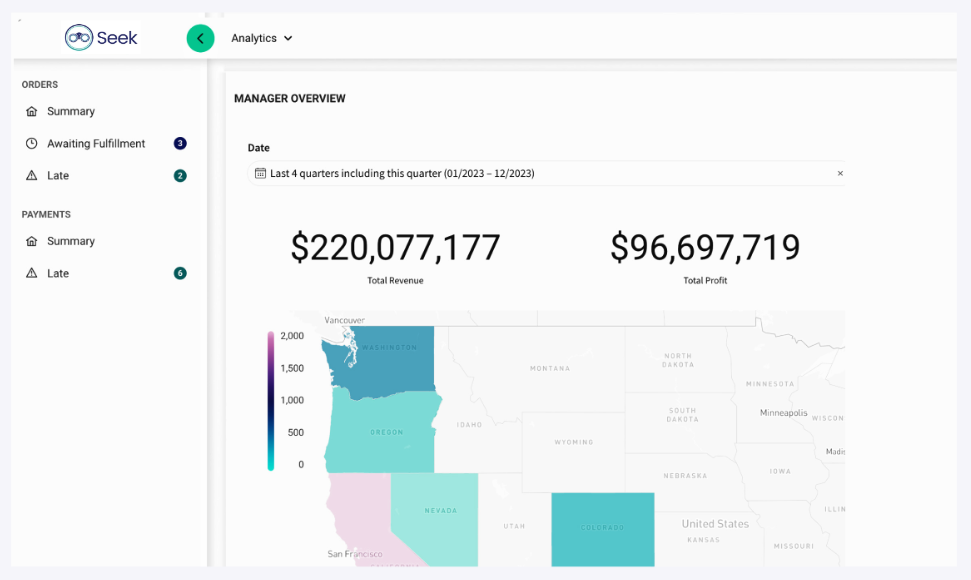Click the color gradient legend on the map
971x580 pixels.
(271, 398)
